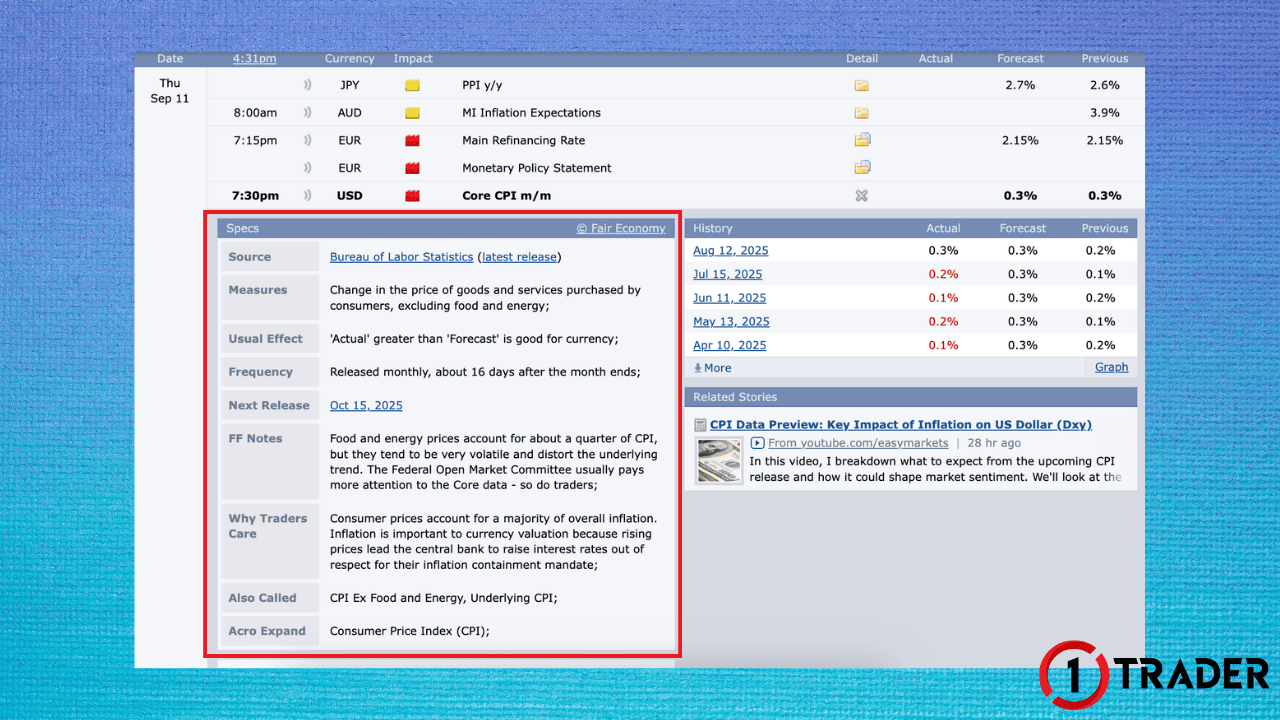Click sound icon in JPY PPI row
The image size is (1280, 720).
308,85
